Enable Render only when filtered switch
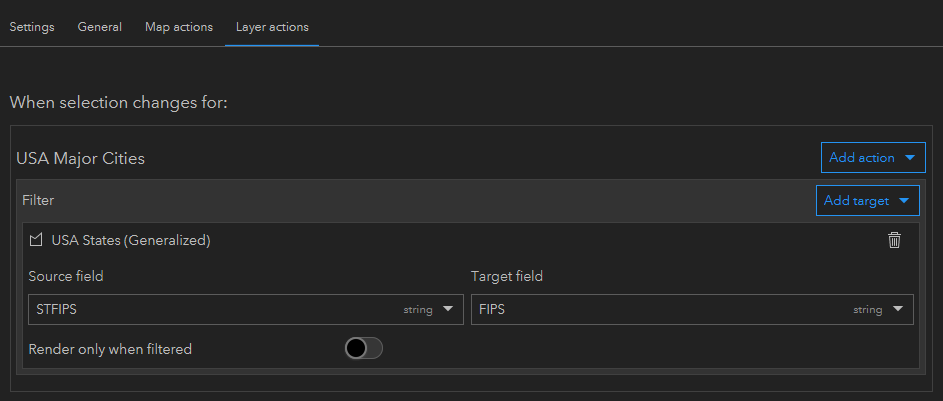The width and height of the screenshot is (943, 401). click(x=363, y=349)
